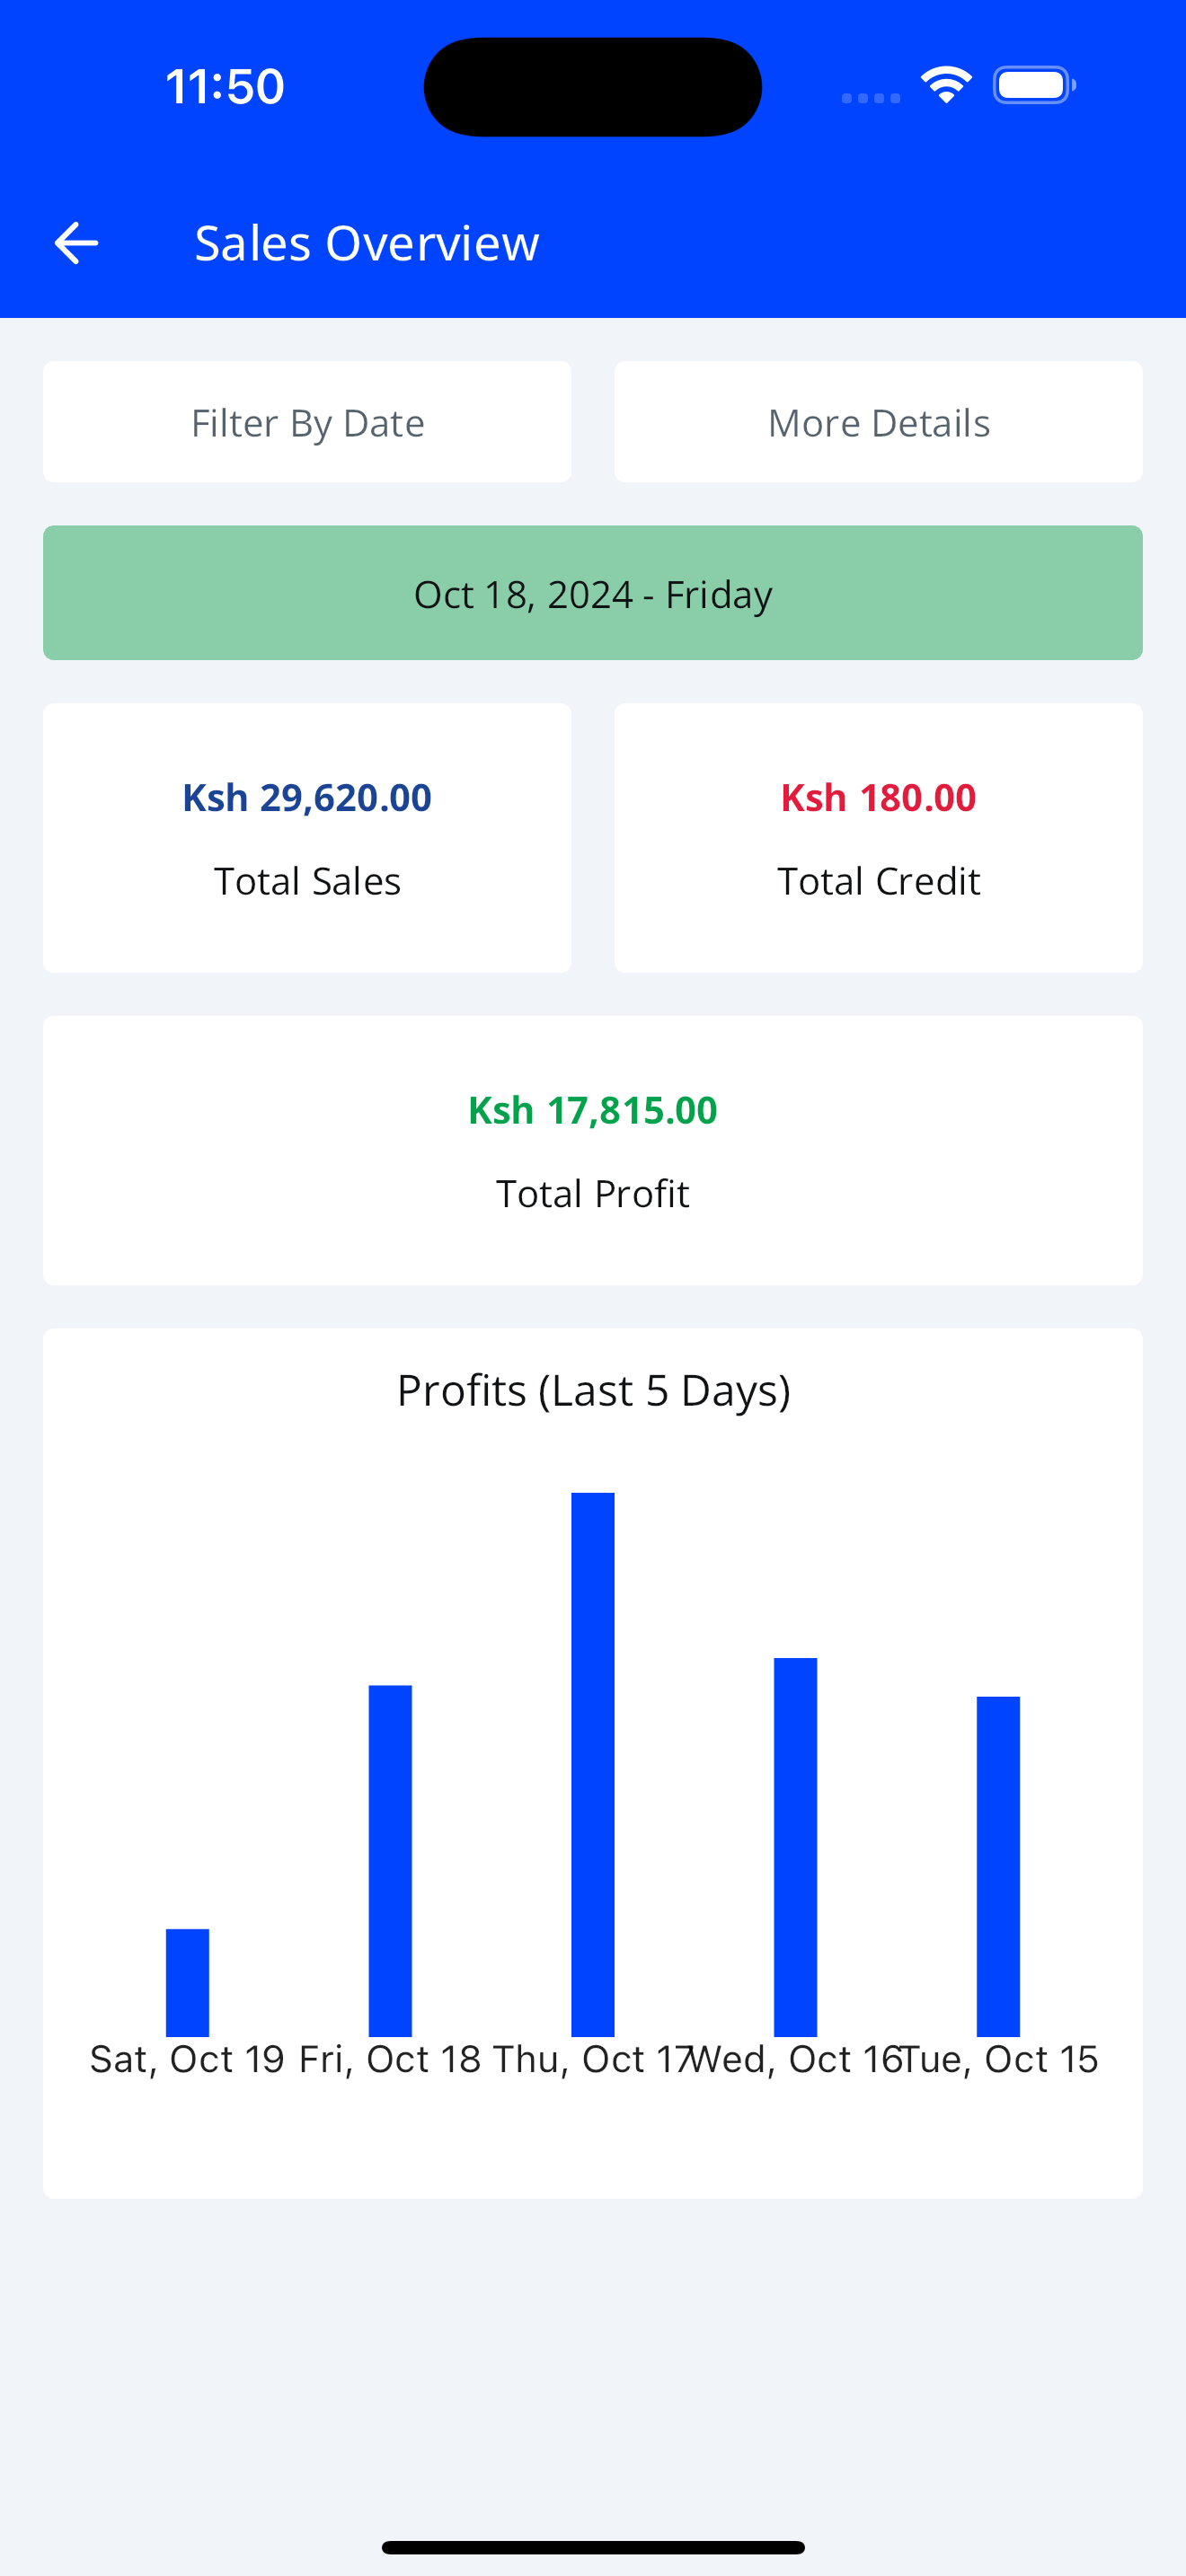Tap the home indicator bar
The width and height of the screenshot is (1186, 2576).
593,2547
